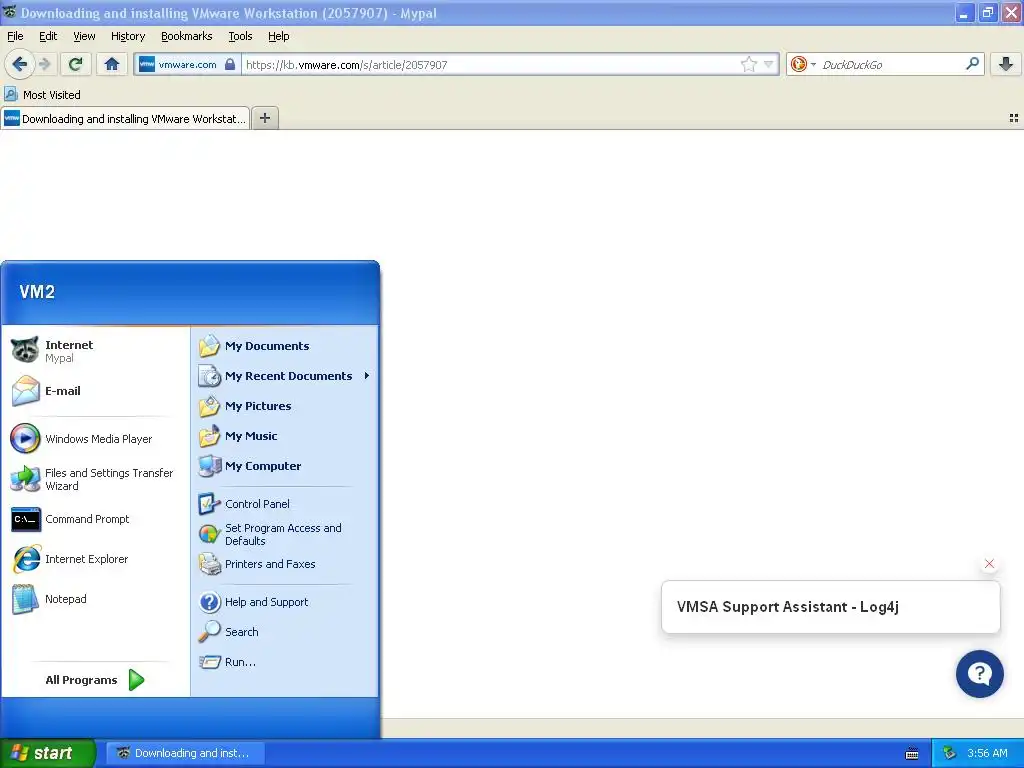
Task: Open the History menu
Action: click(x=127, y=36)
